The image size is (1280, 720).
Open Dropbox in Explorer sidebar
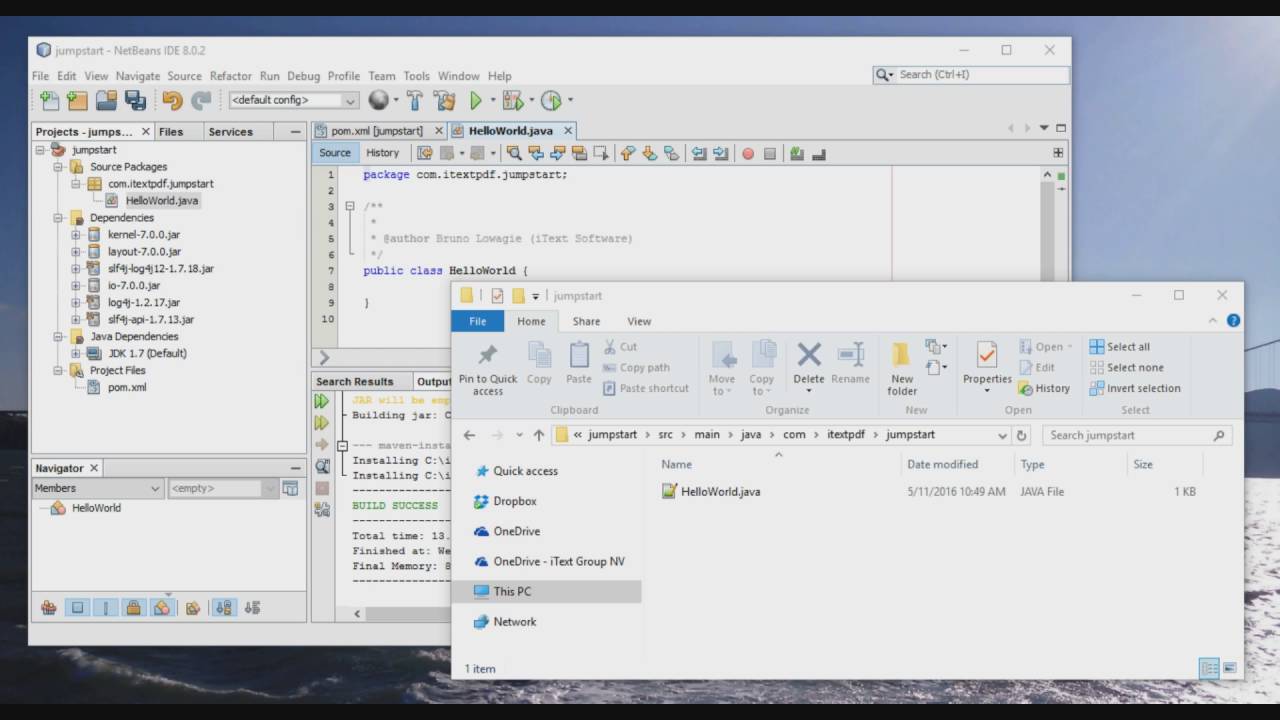click(x=505, y=501)
